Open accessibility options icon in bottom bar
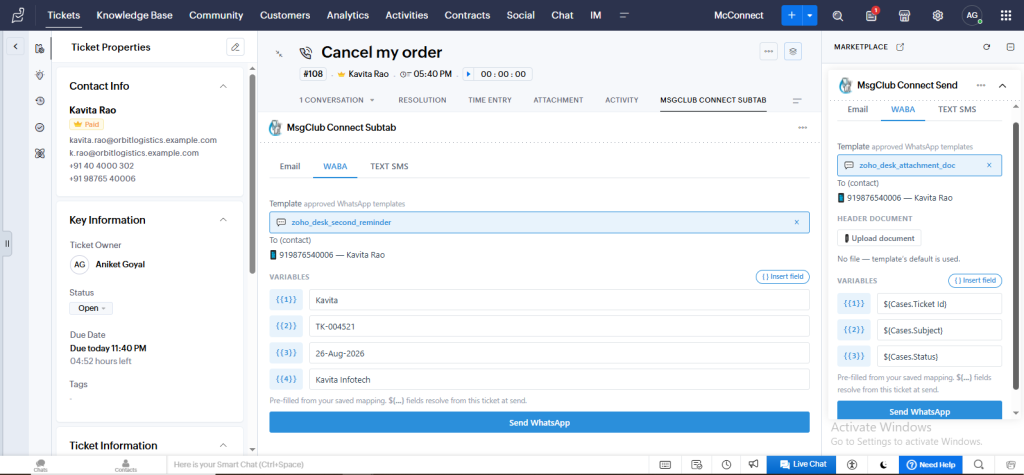This screenshot has width=1024, height=475. point(852,465)
